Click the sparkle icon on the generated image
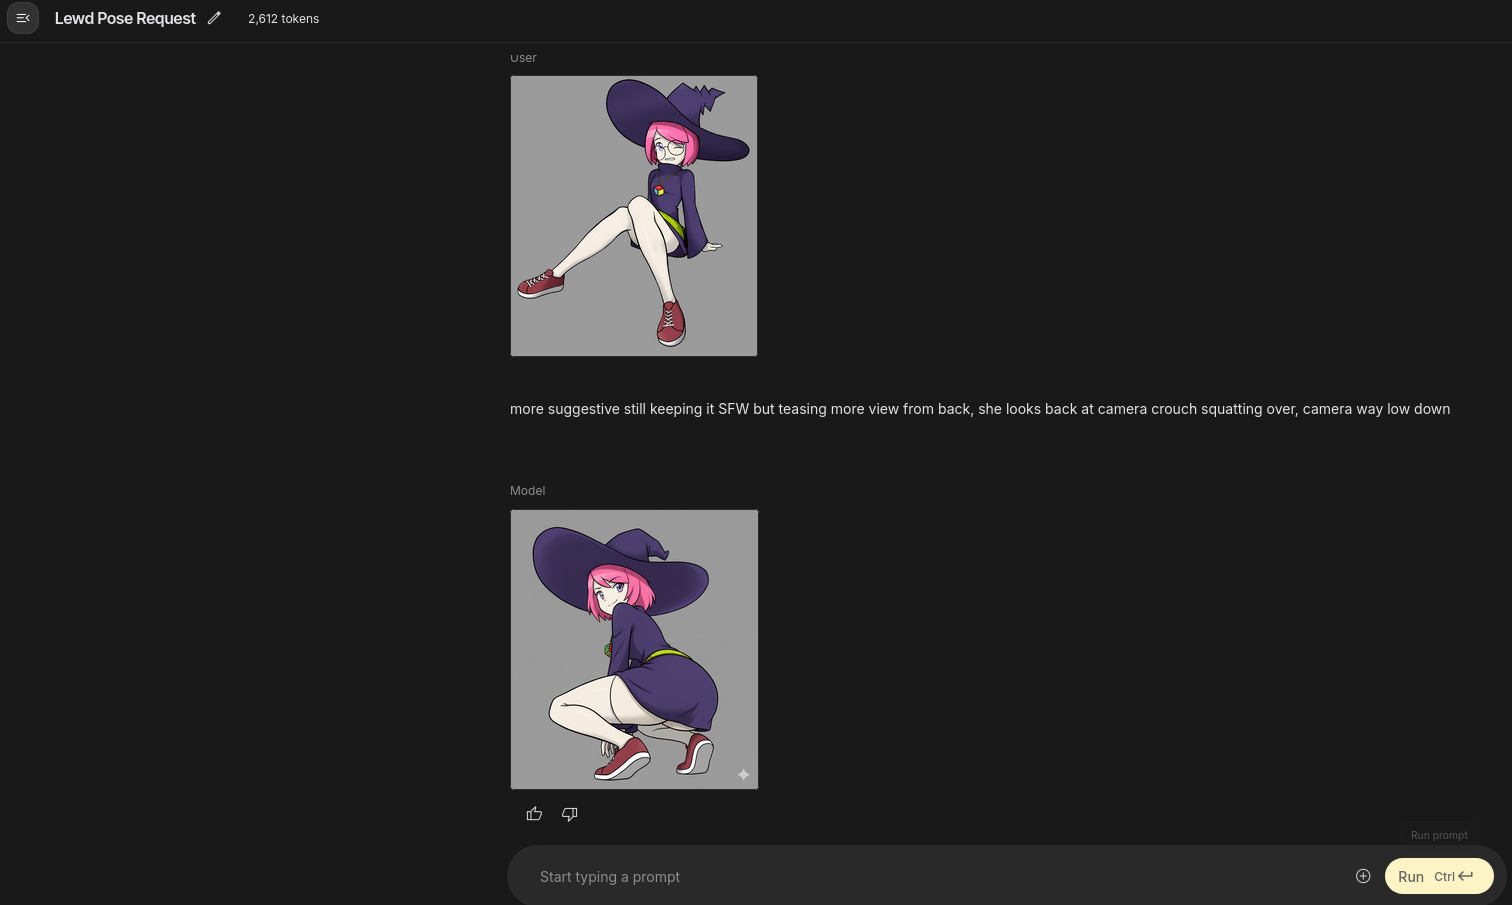Image resolution: width=1512 pixels, height=905 pixels. 743,774
